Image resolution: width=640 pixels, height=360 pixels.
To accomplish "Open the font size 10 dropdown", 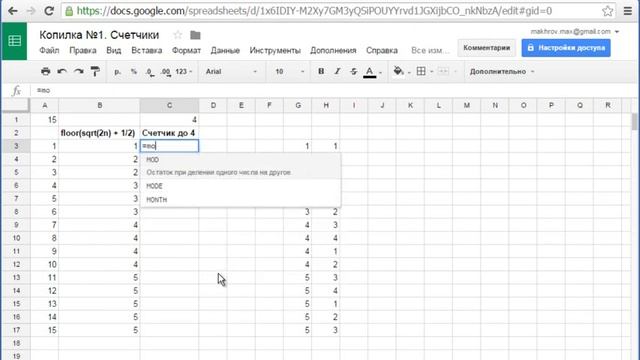I will pos(289,71).
